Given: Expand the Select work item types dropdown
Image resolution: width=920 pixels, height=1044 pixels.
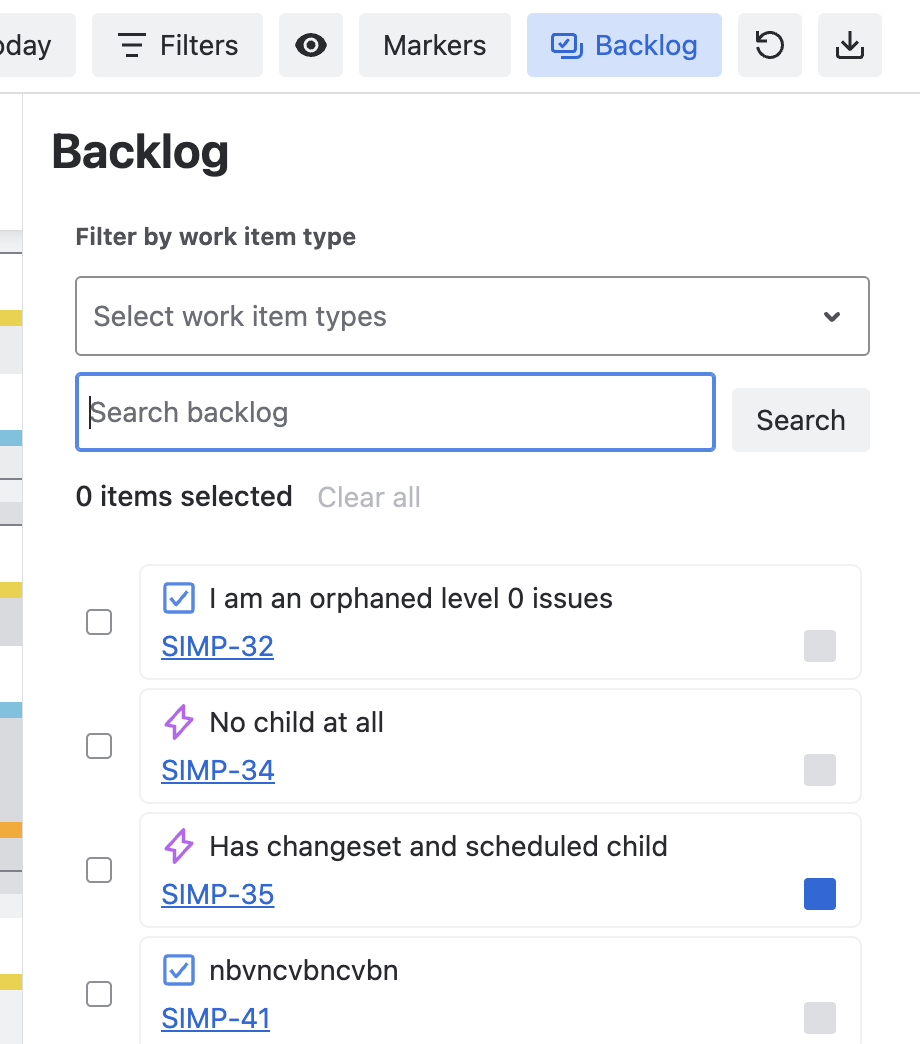Looking at the screenshot, I should (x=472, y=316).
